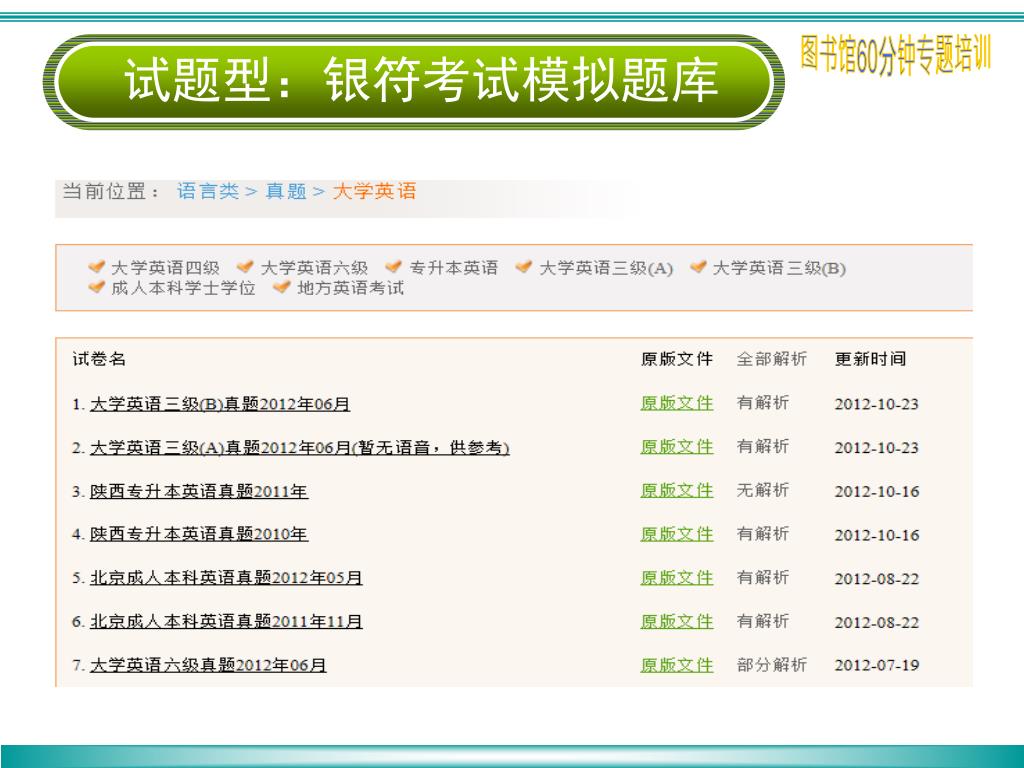1024x768 pixels.
Task: Click checkmark icon beside 大学英语六级
Action: pyautogui.click(x=245, y=266)
